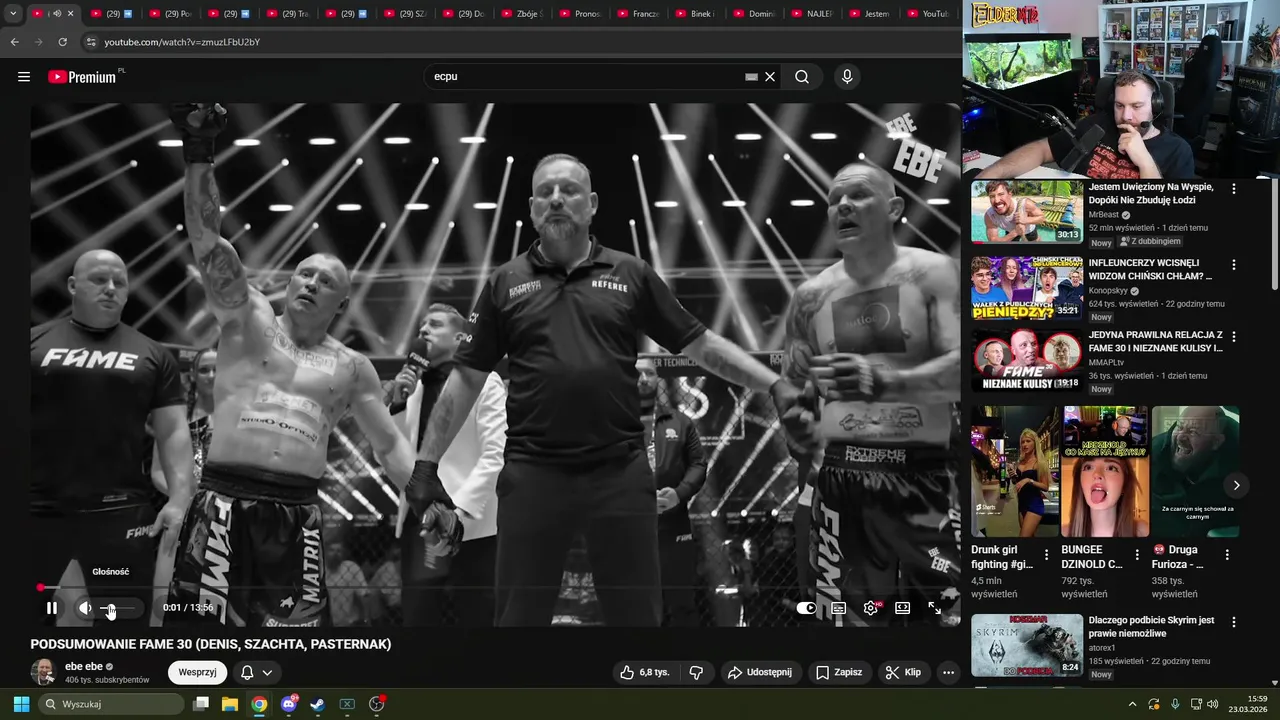
Task: Reload the page
Action: tap(62, 42)
